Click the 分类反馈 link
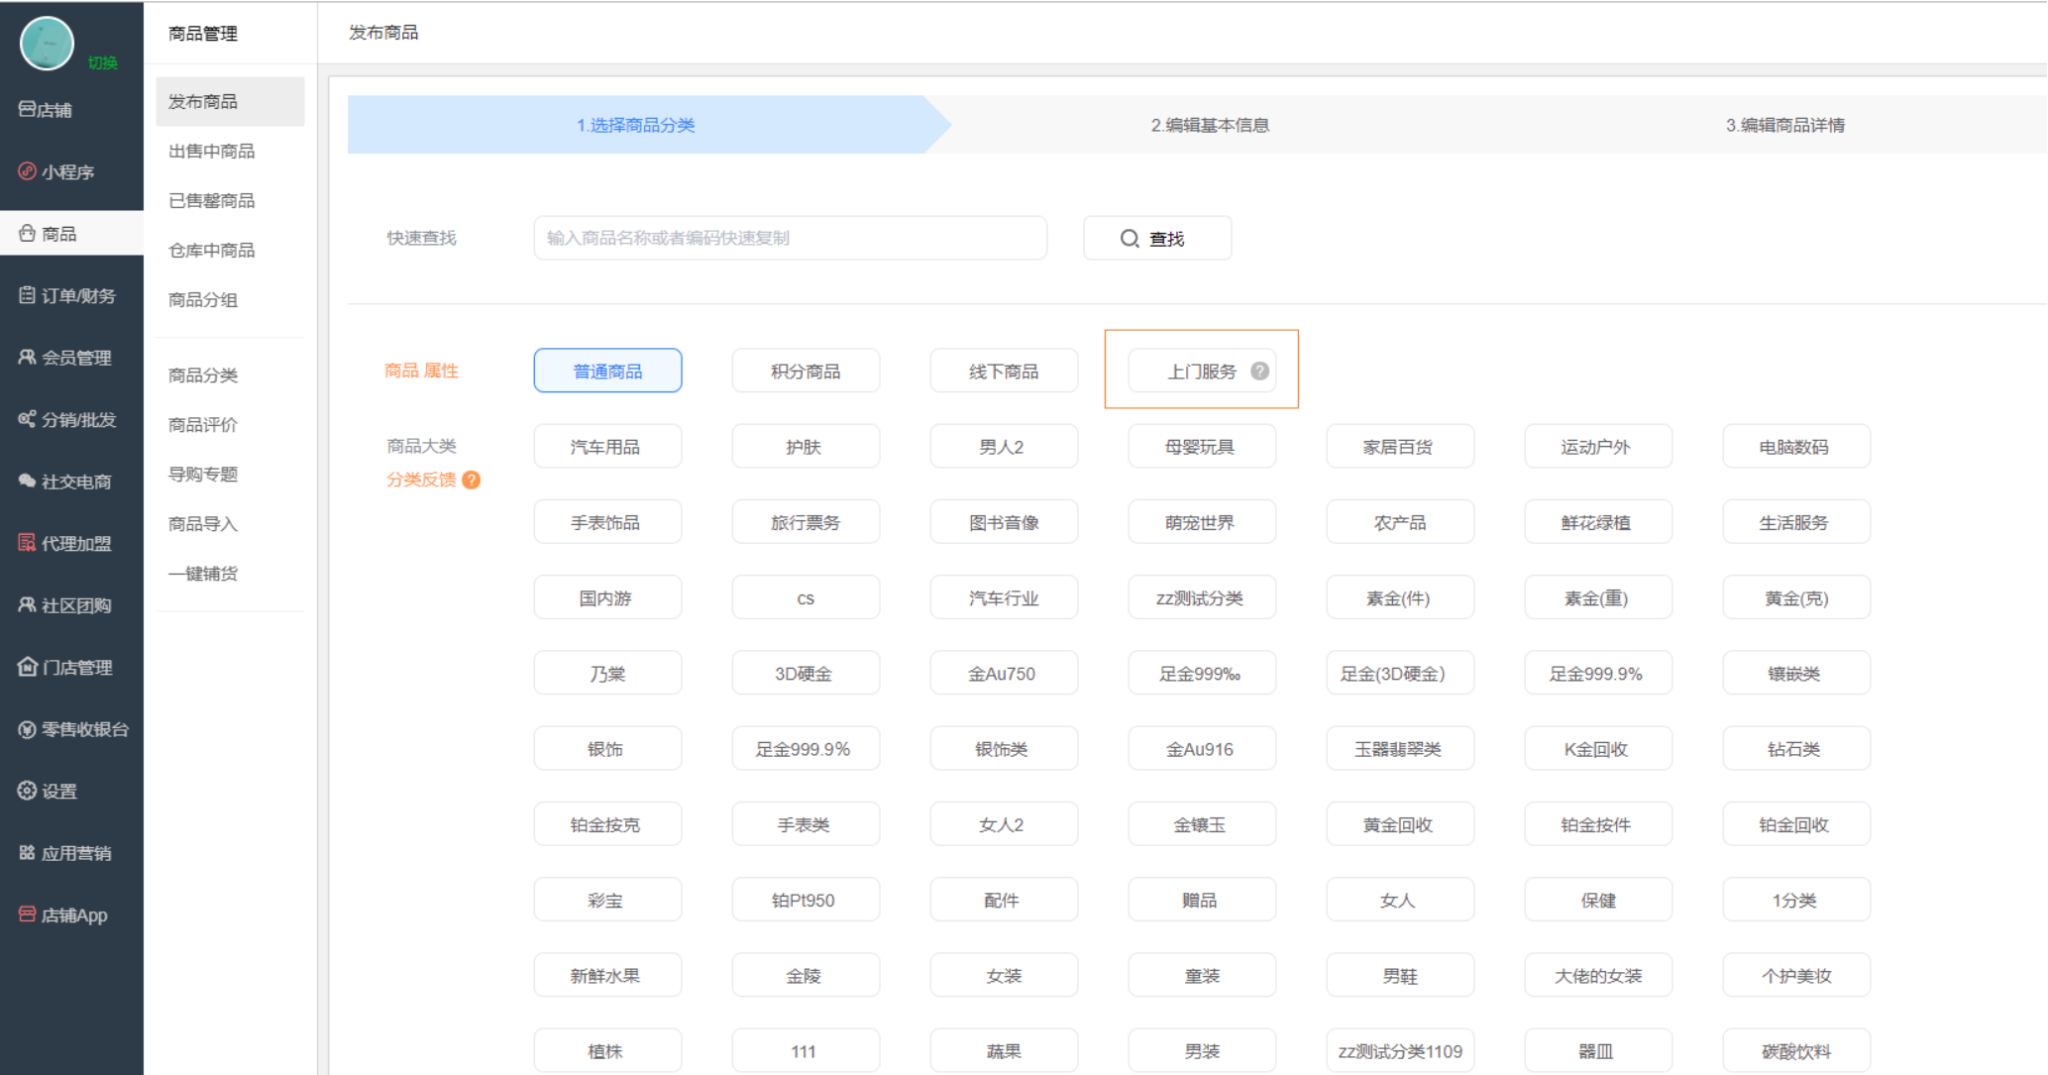The height and width of the screenshot is (1075, 2048). 421,480
